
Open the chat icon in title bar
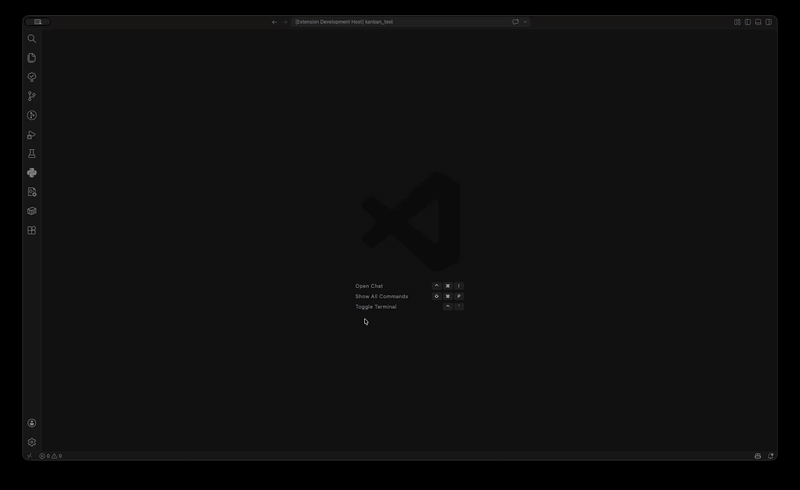click(515, 22)
